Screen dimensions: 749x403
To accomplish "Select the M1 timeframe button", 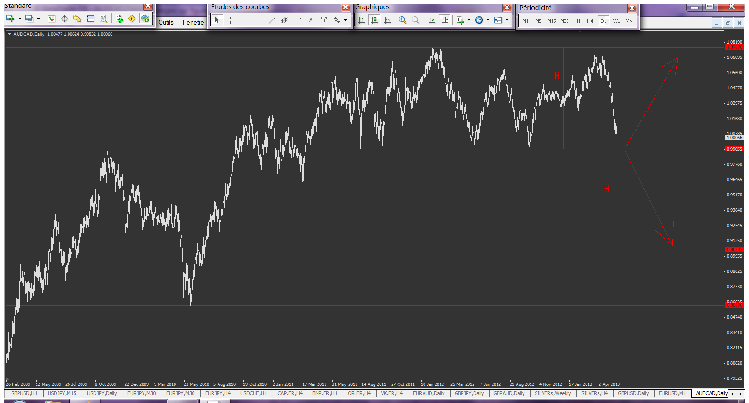I will [525, 21].
